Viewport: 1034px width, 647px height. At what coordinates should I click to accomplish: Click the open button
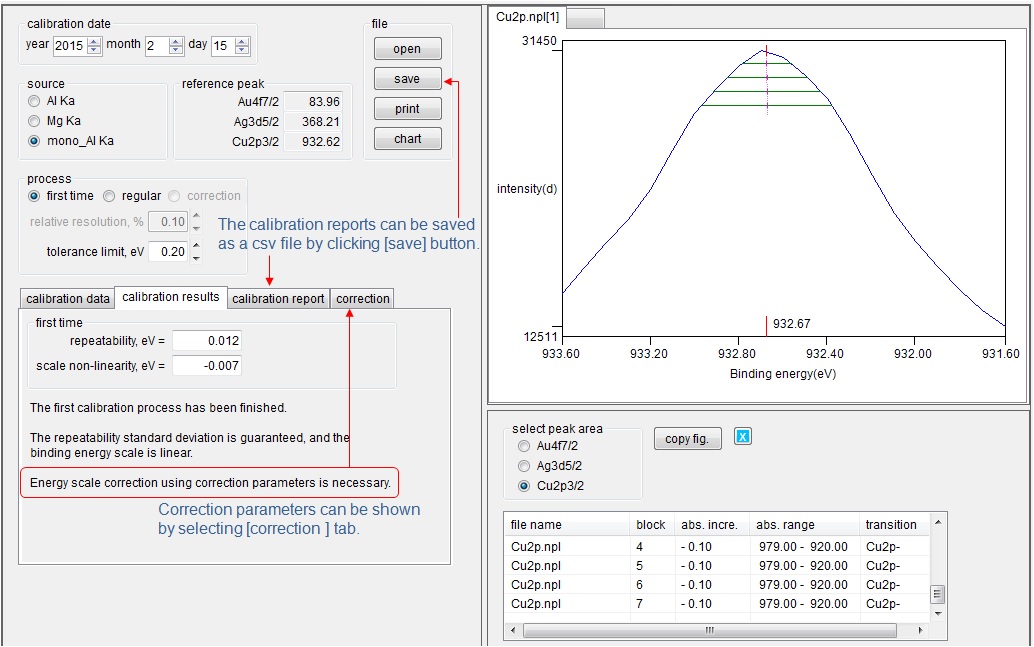[407, 48]
